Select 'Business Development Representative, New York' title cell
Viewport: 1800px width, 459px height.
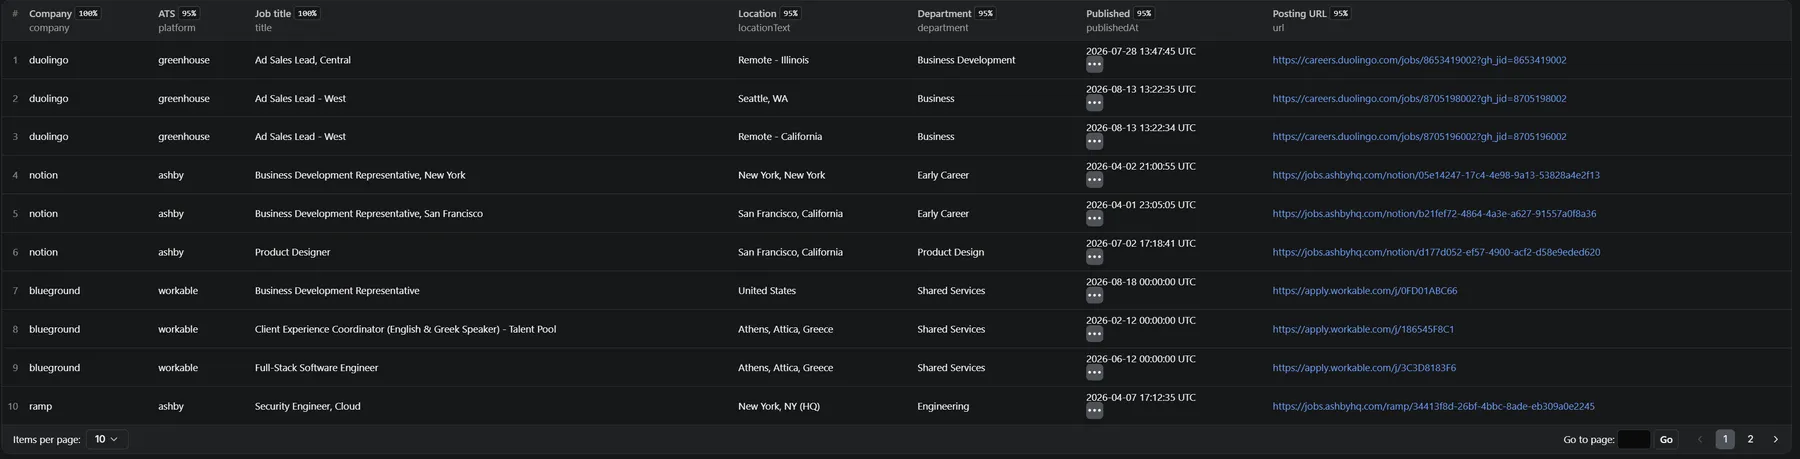[x=360, y=175]
